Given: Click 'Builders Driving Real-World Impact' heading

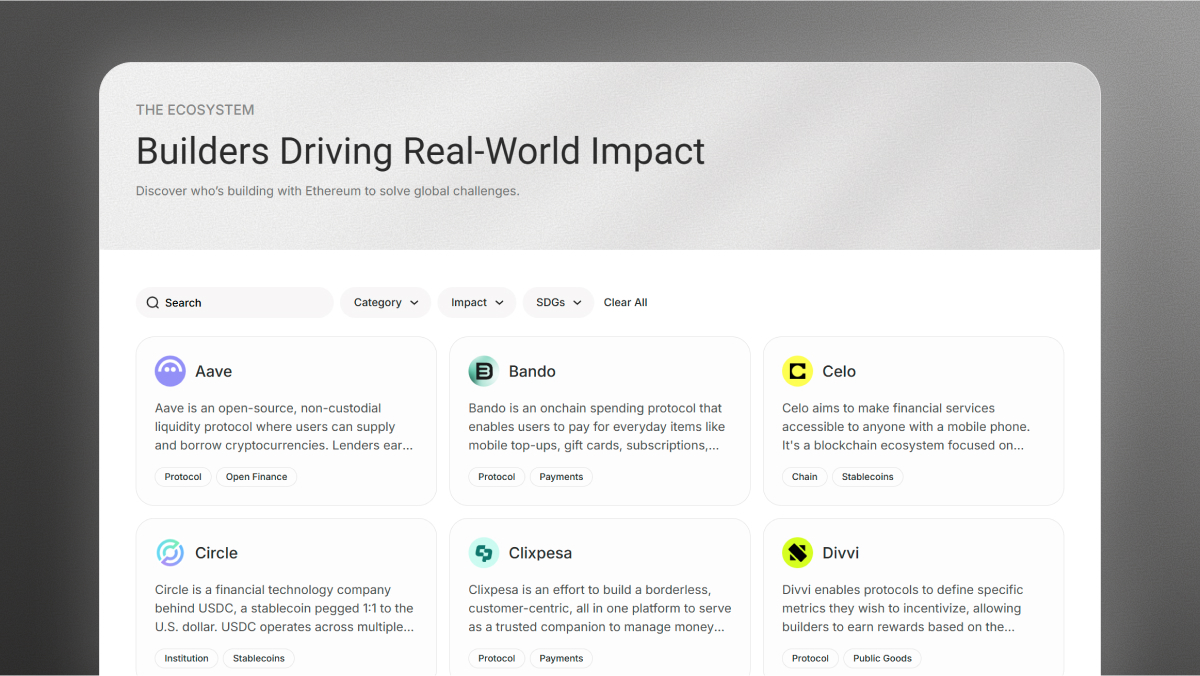Looking at the screenshot, I should [x=420, y=151].
